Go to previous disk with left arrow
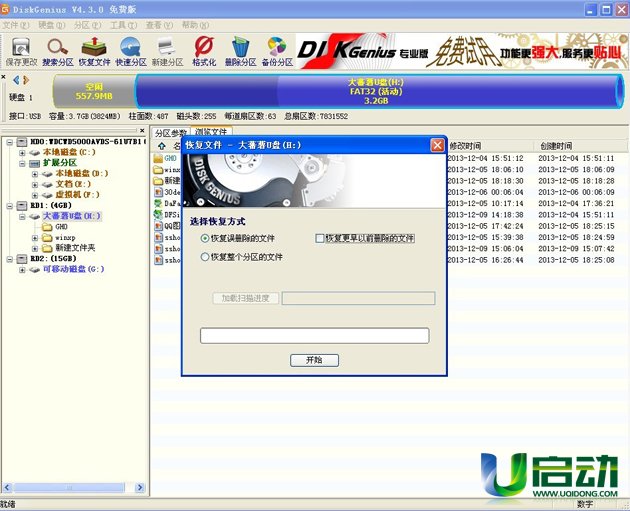This screenshot has width=630, height=511. tap(16, 80)
